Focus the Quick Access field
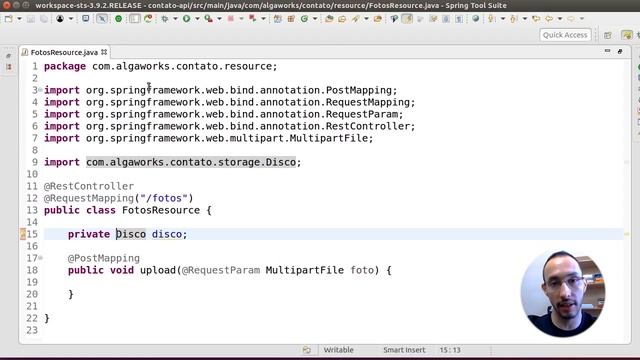This screenshot has width=640, height=360. pos(565,35)
